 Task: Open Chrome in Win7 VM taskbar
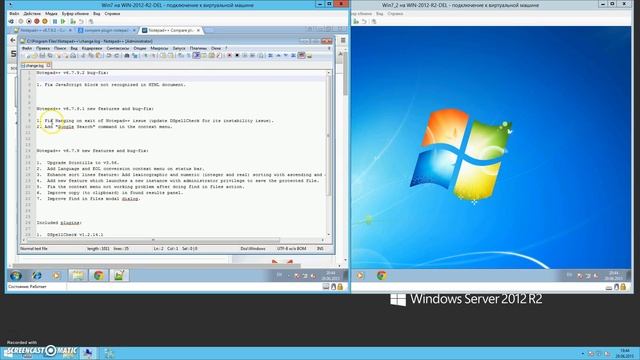click(98, 276)
